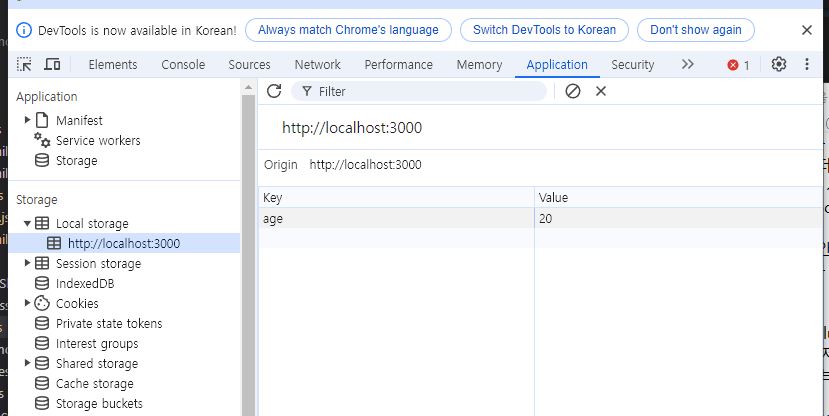This screenshot has height=416, width=829.
Task: Open the Storage overview item
Action: pos(76,161)
